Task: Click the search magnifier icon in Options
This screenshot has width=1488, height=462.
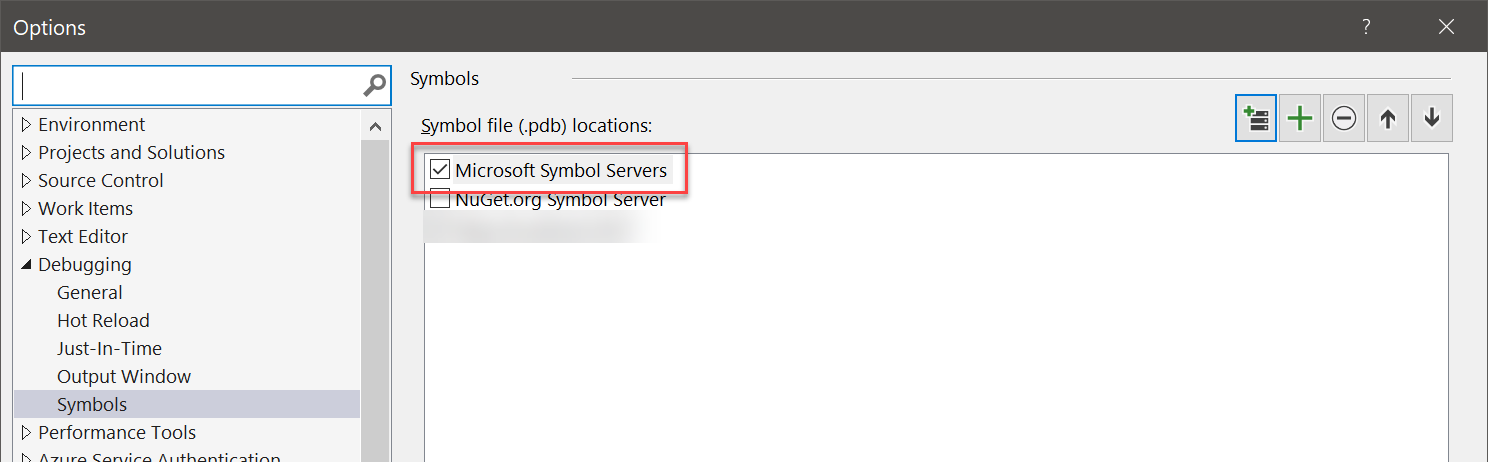Action: pyautogui.click(x=374, y=86)
